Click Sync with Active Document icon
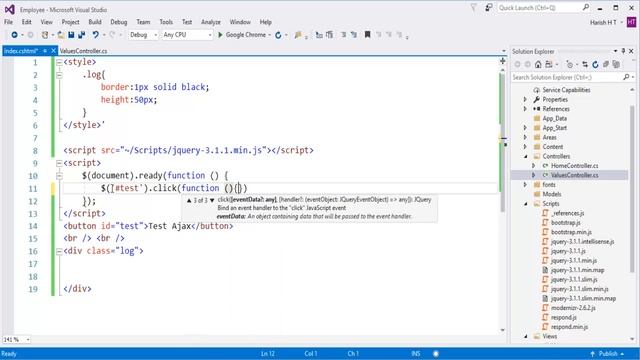Viewport: 640px width, 360px height. (585, 64)
